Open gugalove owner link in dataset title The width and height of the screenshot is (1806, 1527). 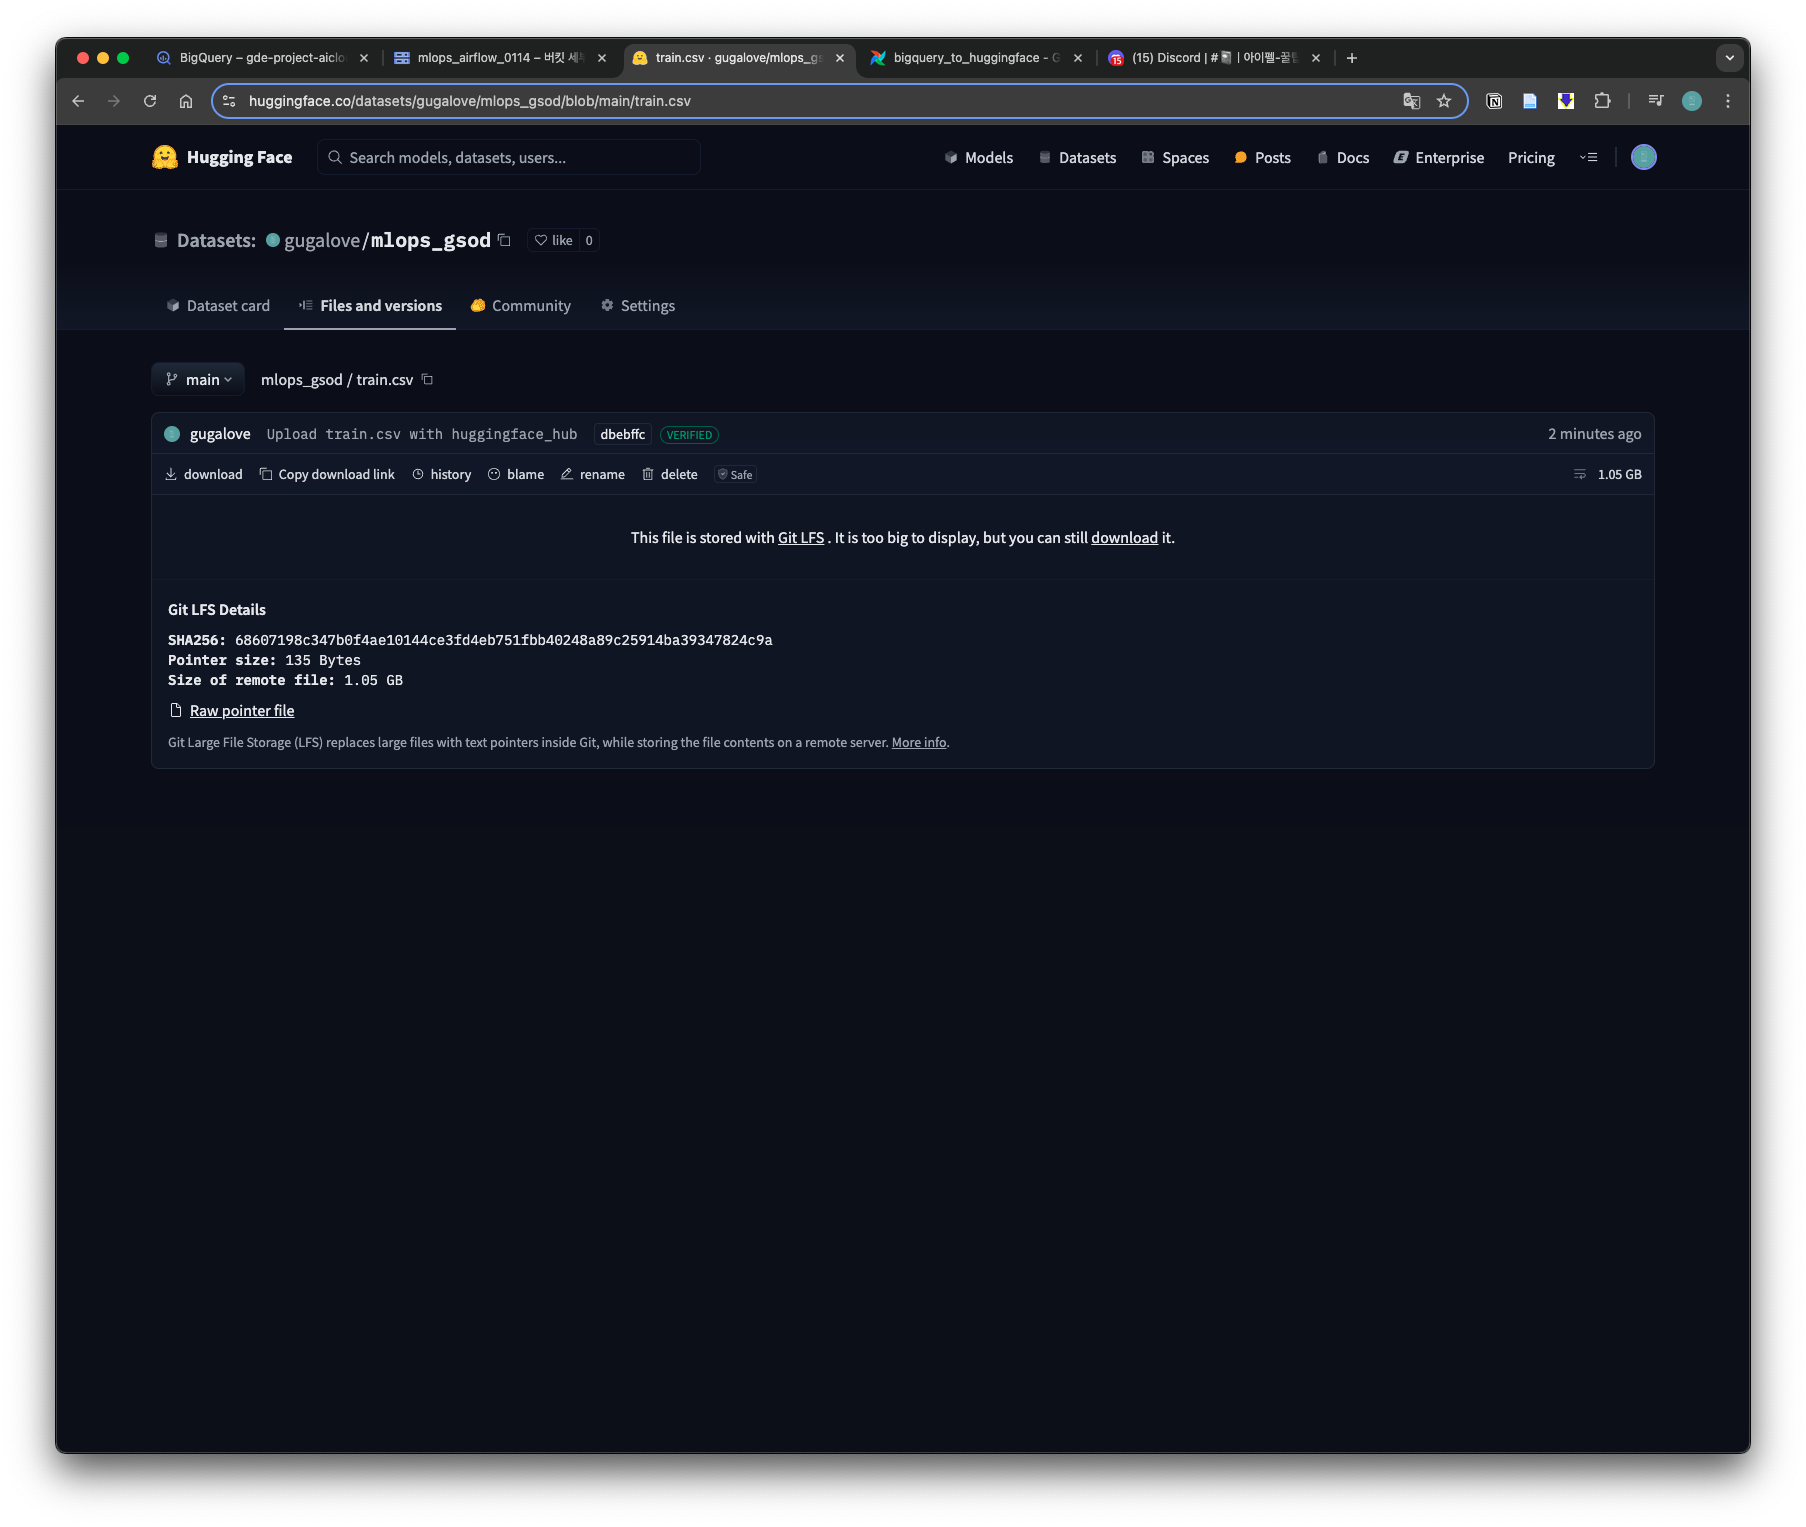[x=322, y=240]
